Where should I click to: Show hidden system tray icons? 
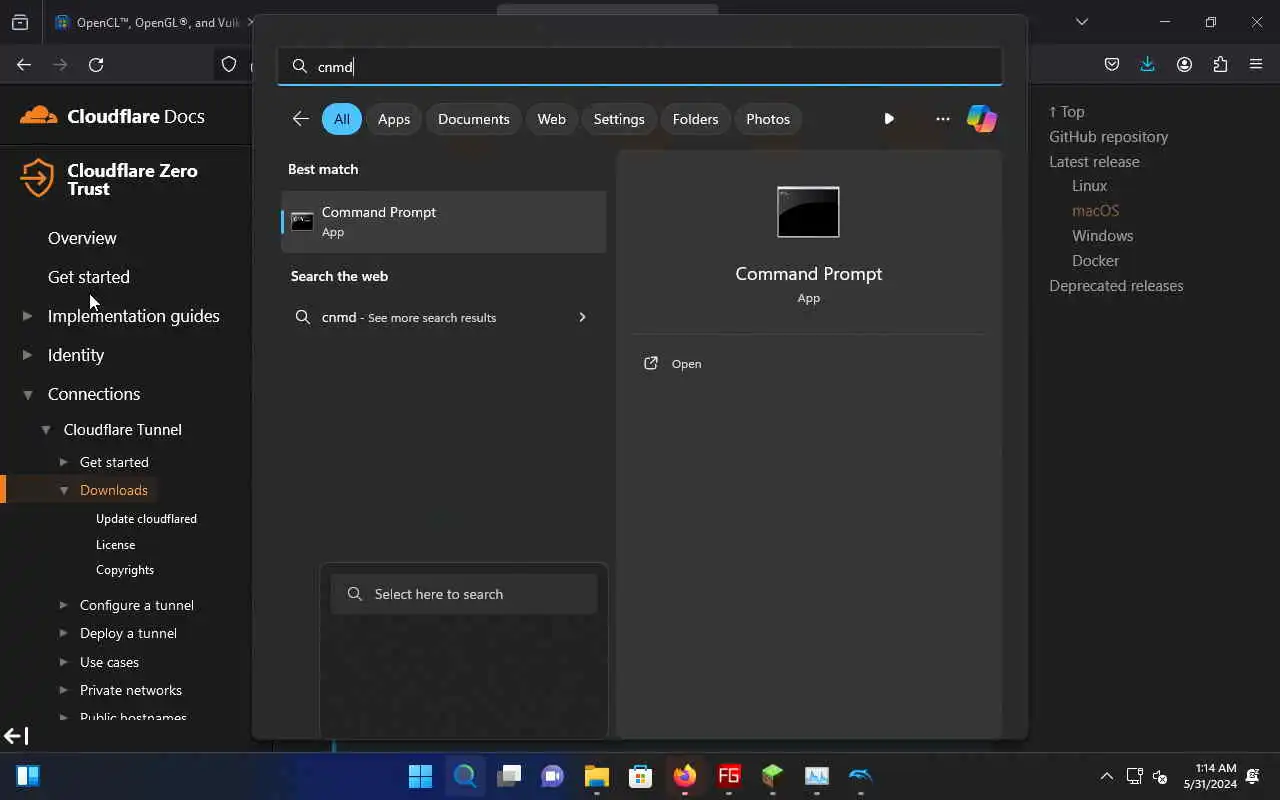click(x=1106, y=776)
